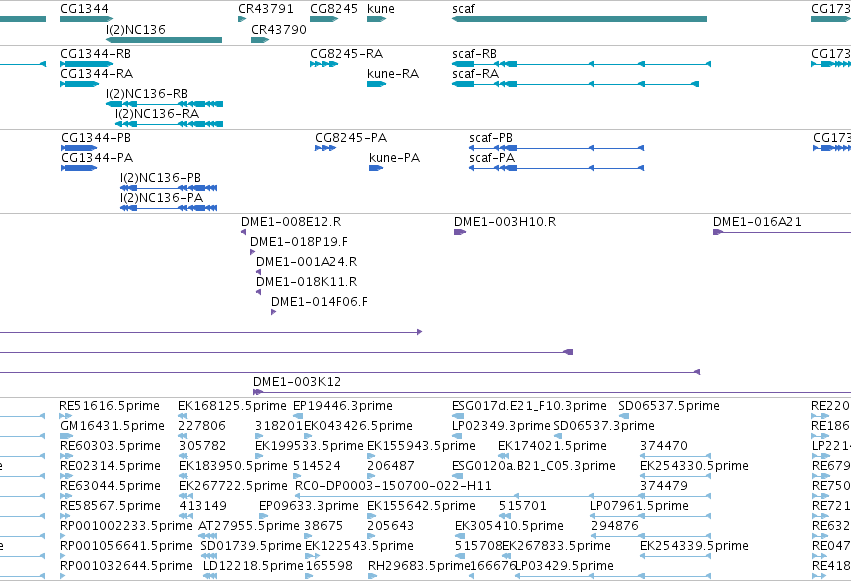Click protein CG1344-PB
The image size is (851, 581).
point(79,148)
